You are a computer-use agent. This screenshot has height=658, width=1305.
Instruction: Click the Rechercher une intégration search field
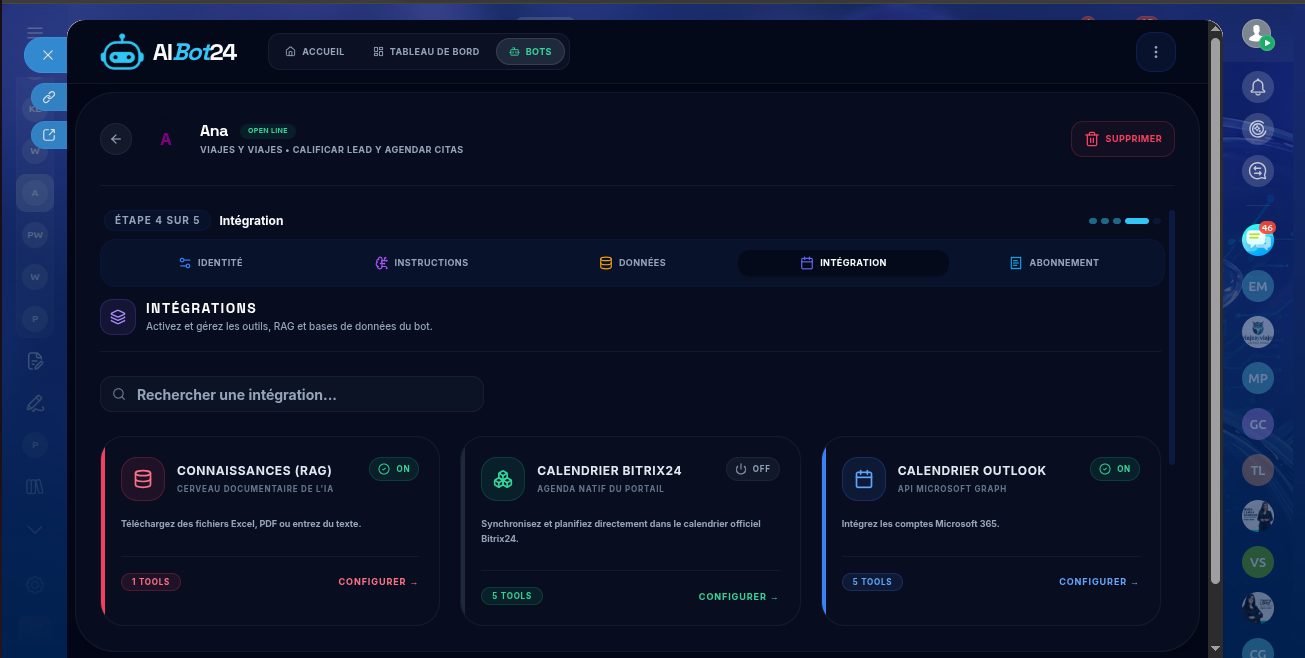(292, 394)
